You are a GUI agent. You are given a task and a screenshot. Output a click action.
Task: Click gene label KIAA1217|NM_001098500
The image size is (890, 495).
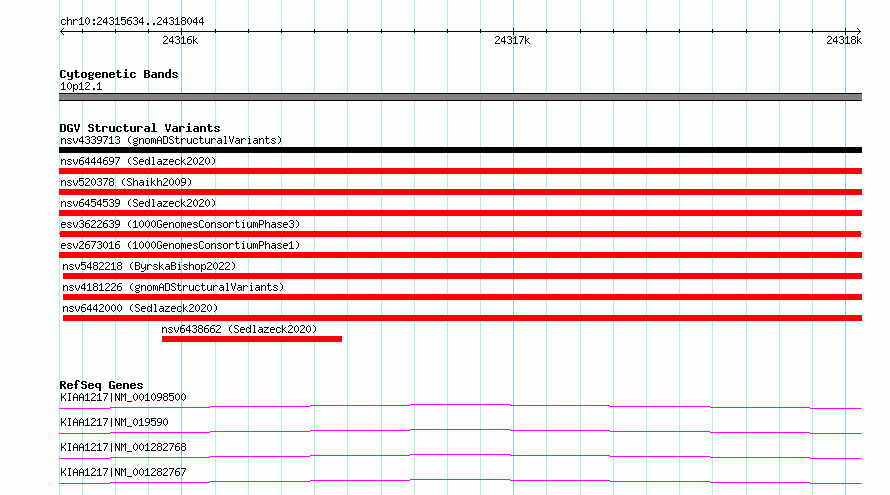(123, 397)
